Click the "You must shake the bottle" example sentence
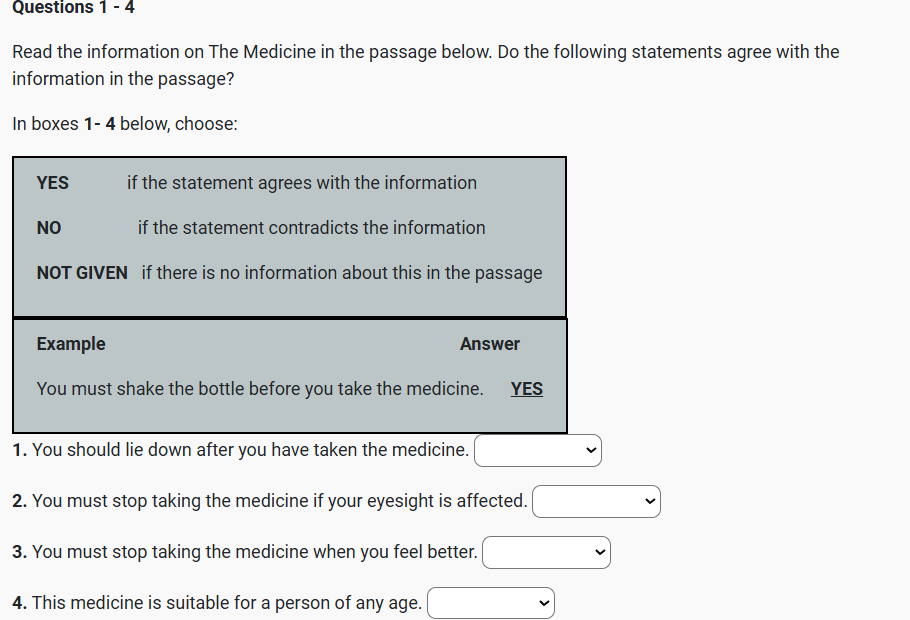910x620 pixels. 260,389
